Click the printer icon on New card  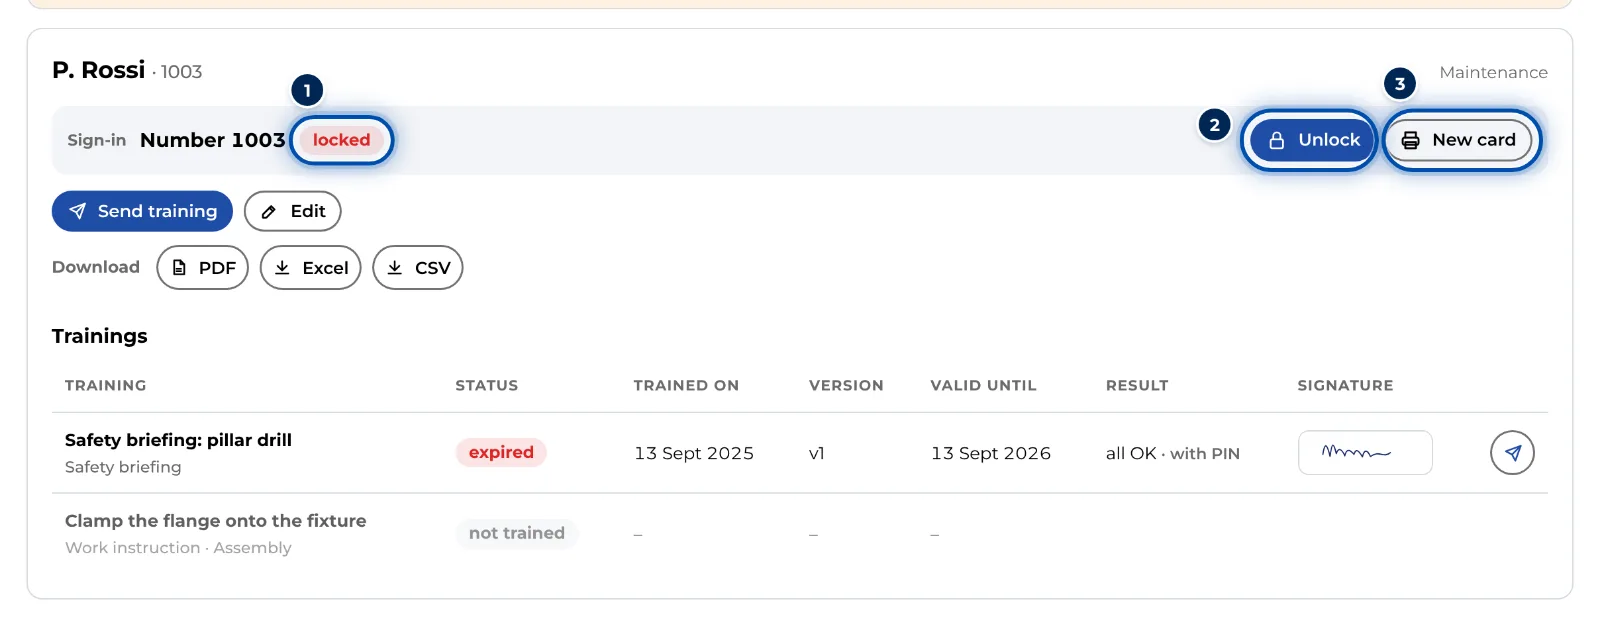click(1410, 140)
